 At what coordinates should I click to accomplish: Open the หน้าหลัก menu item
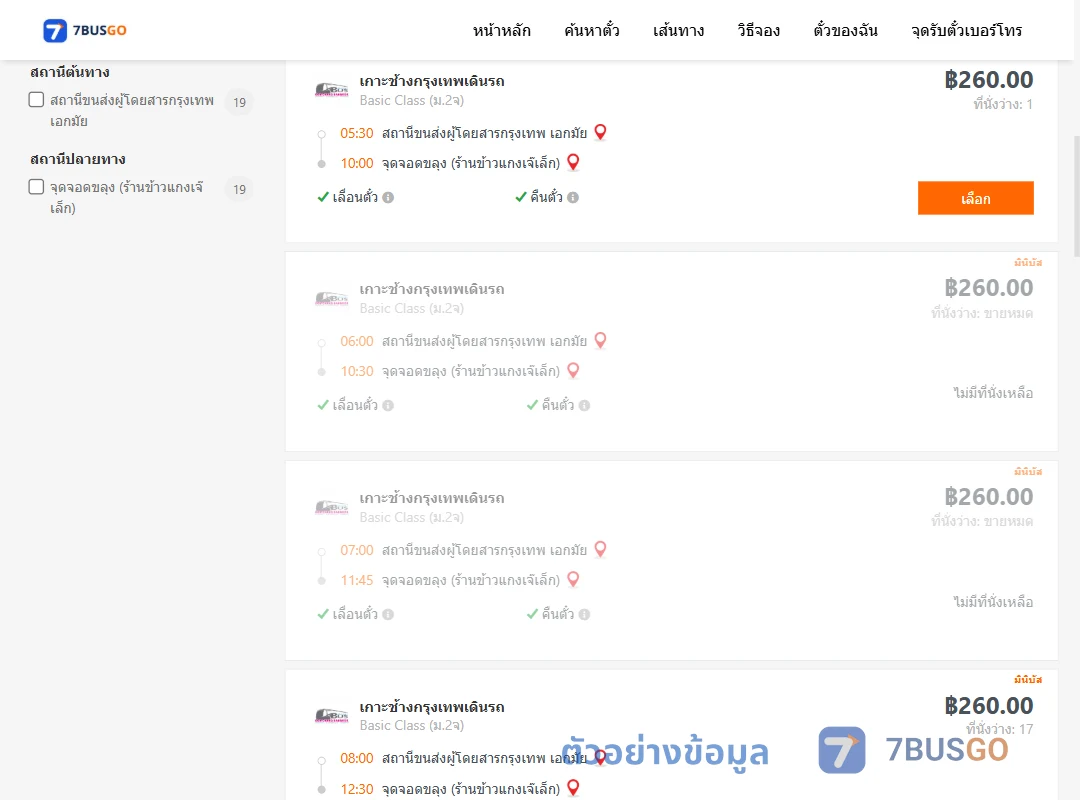501,30
